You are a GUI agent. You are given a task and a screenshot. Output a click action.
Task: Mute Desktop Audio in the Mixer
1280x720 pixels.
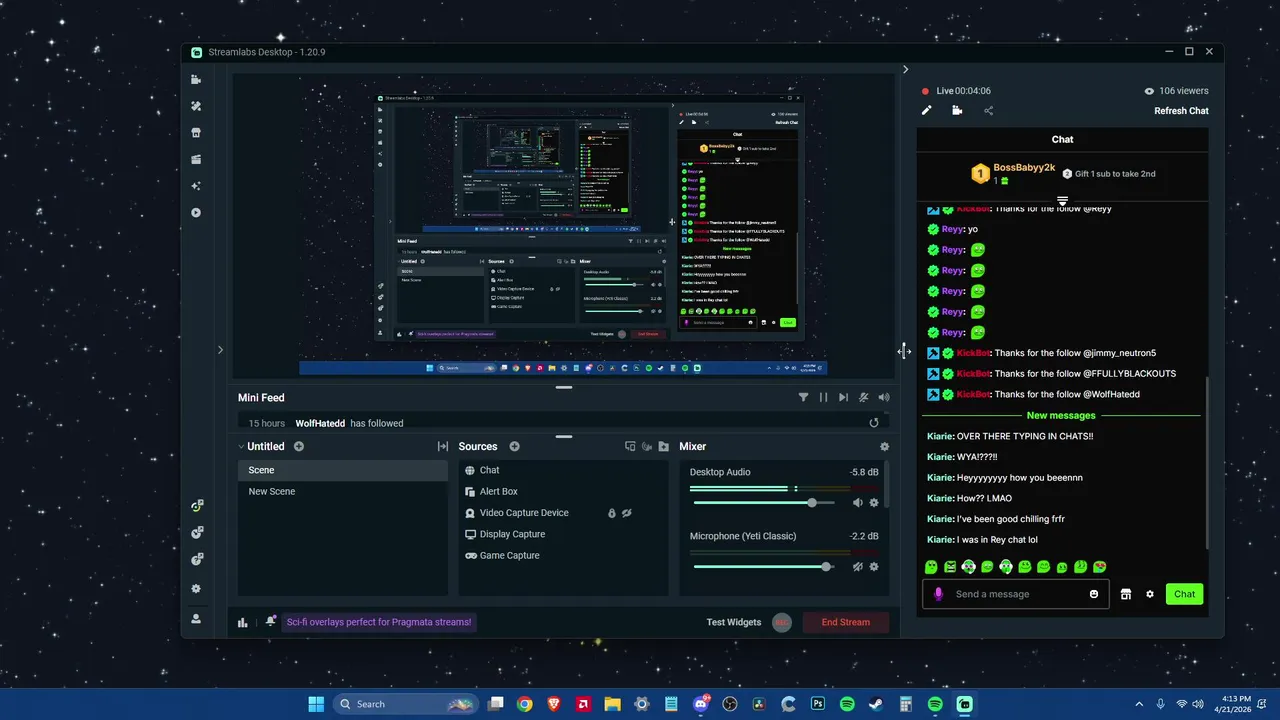tap(857, 503)
